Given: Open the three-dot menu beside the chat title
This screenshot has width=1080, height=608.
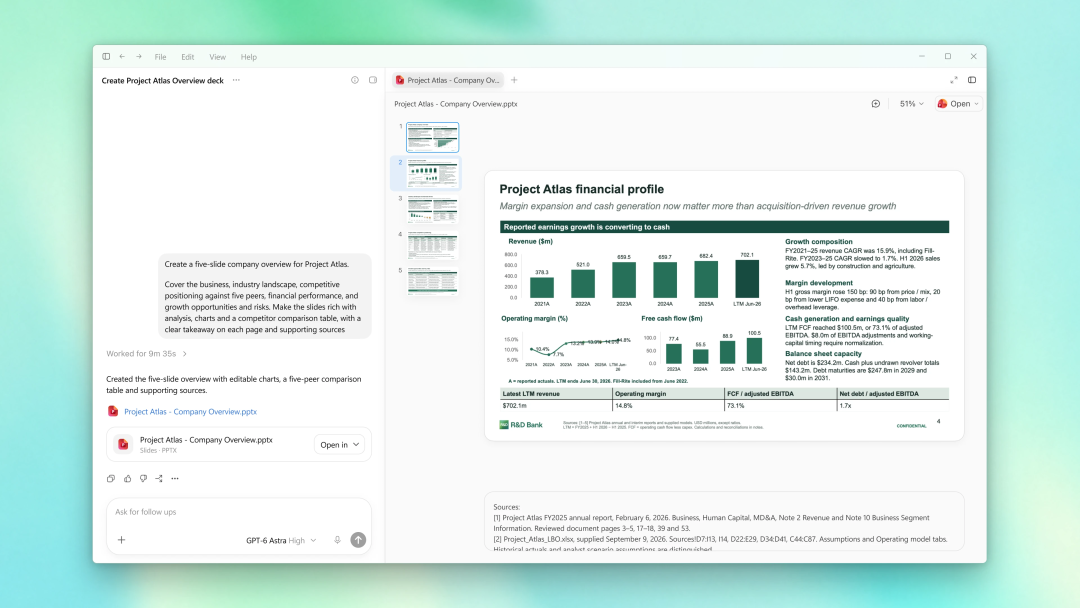Looking at the screenshot, I should 236,80.
